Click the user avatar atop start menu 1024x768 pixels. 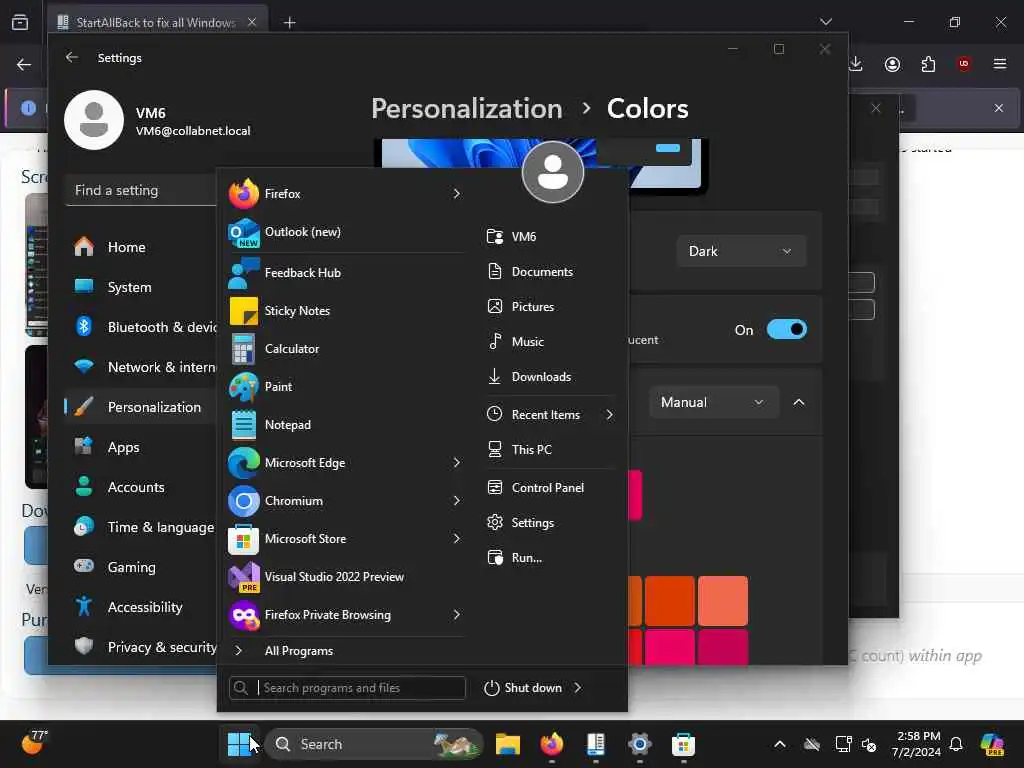[x=552, y=172]
